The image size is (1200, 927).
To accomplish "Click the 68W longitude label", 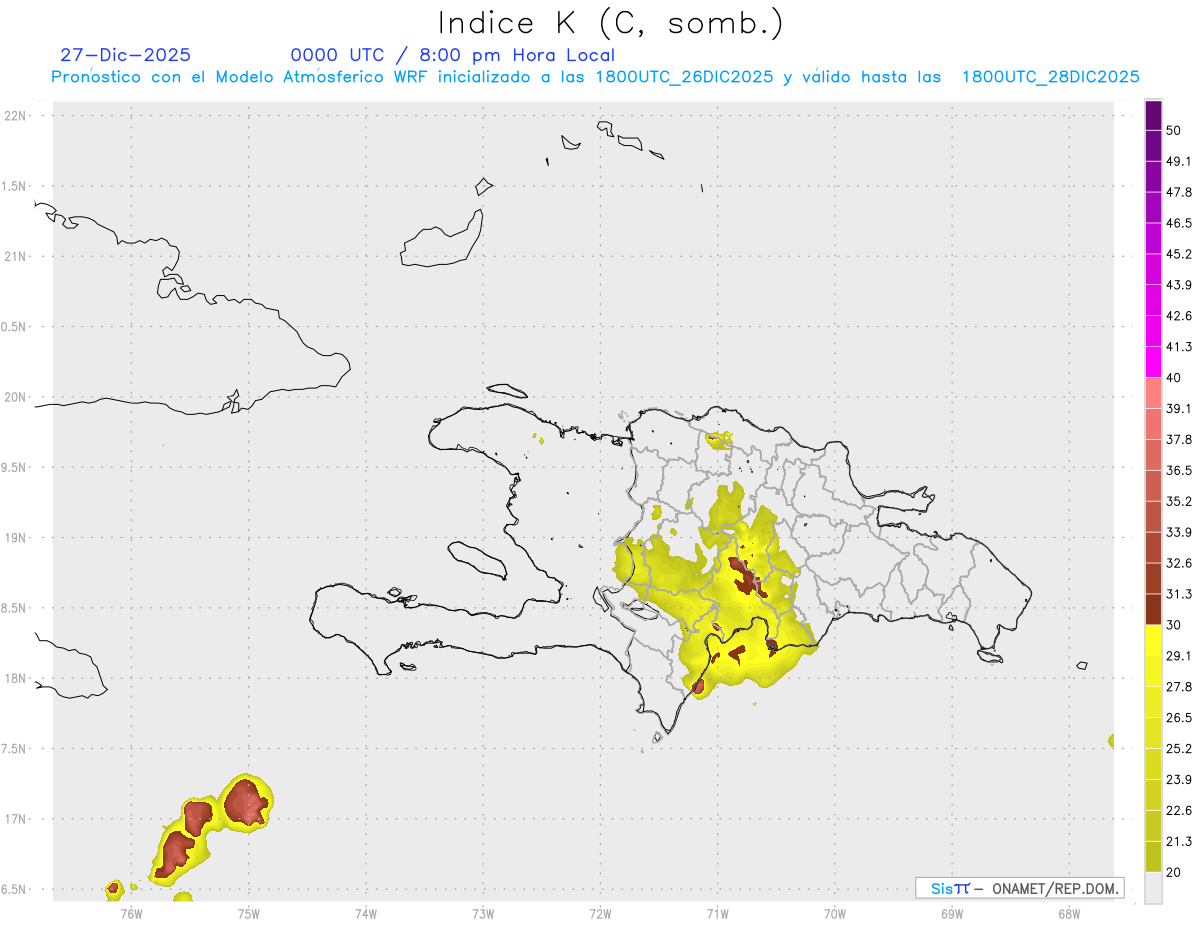I will (x=1069, y=913).
